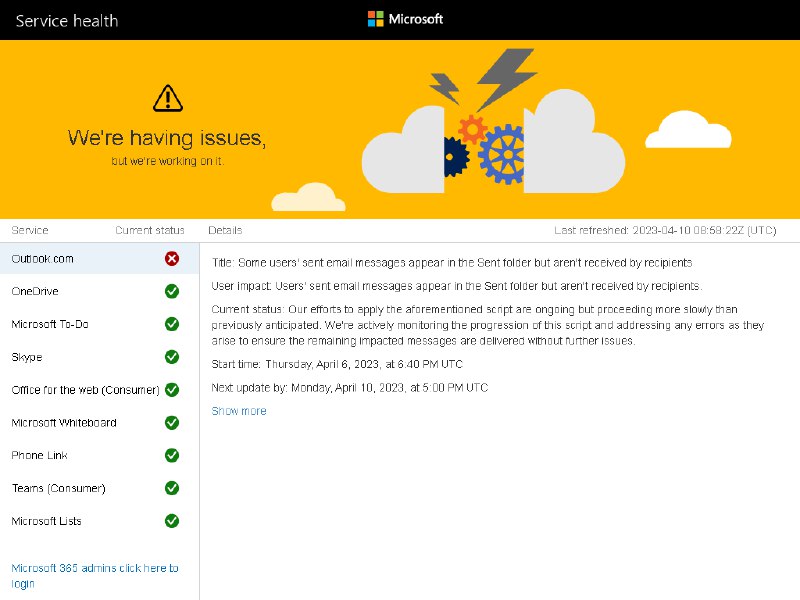
Task: Click the warning triangle icon in banner
Action: tap(168, 98)
